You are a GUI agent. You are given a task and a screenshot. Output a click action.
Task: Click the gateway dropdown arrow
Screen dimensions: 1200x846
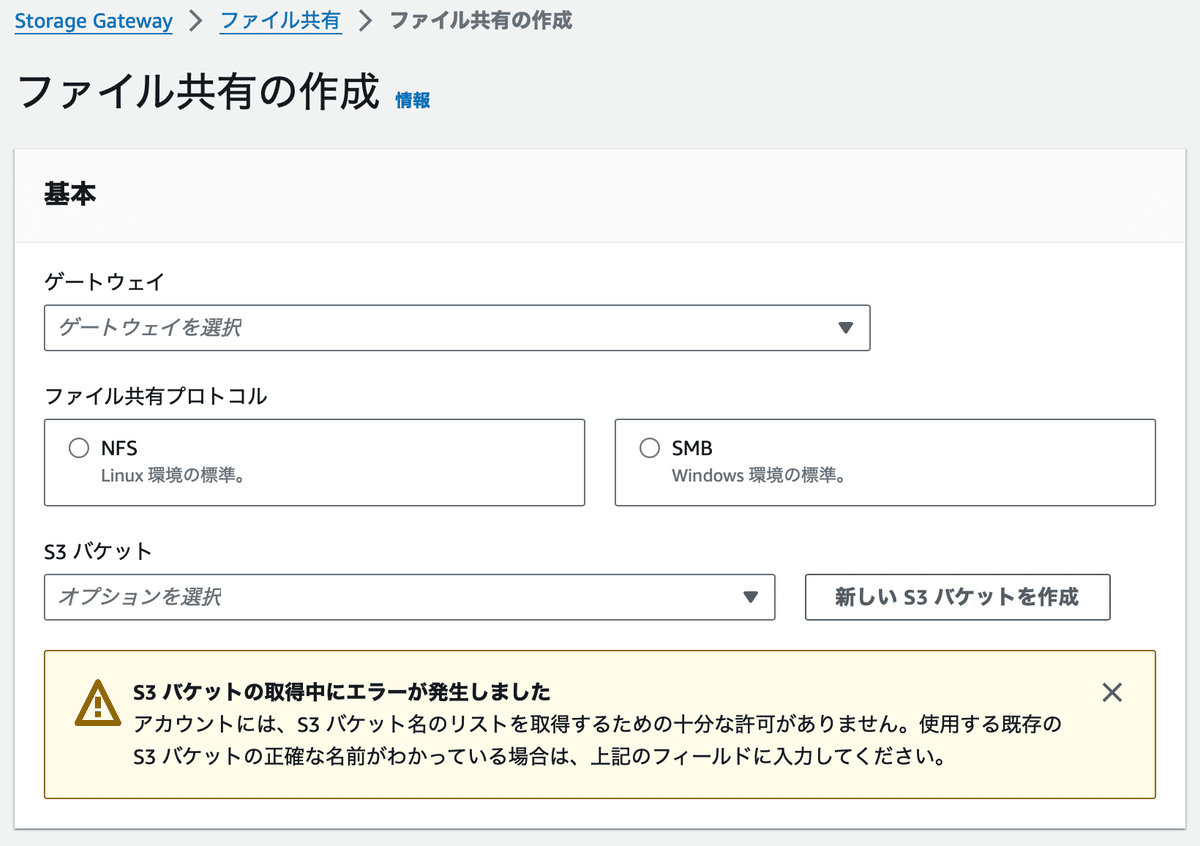tap(846, 328)
